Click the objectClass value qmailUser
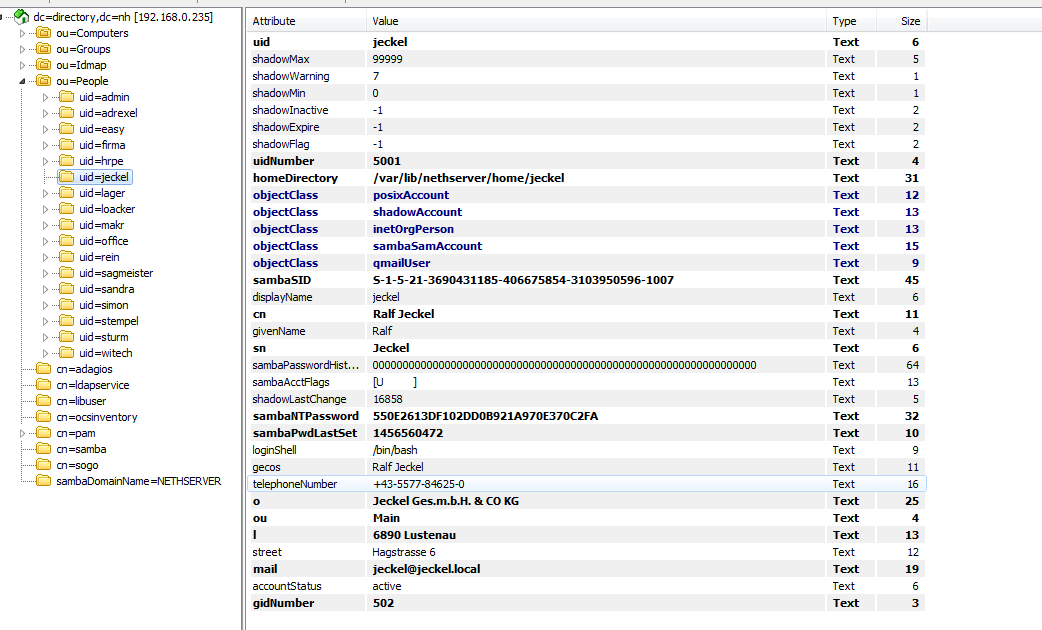 coord(401,263)
